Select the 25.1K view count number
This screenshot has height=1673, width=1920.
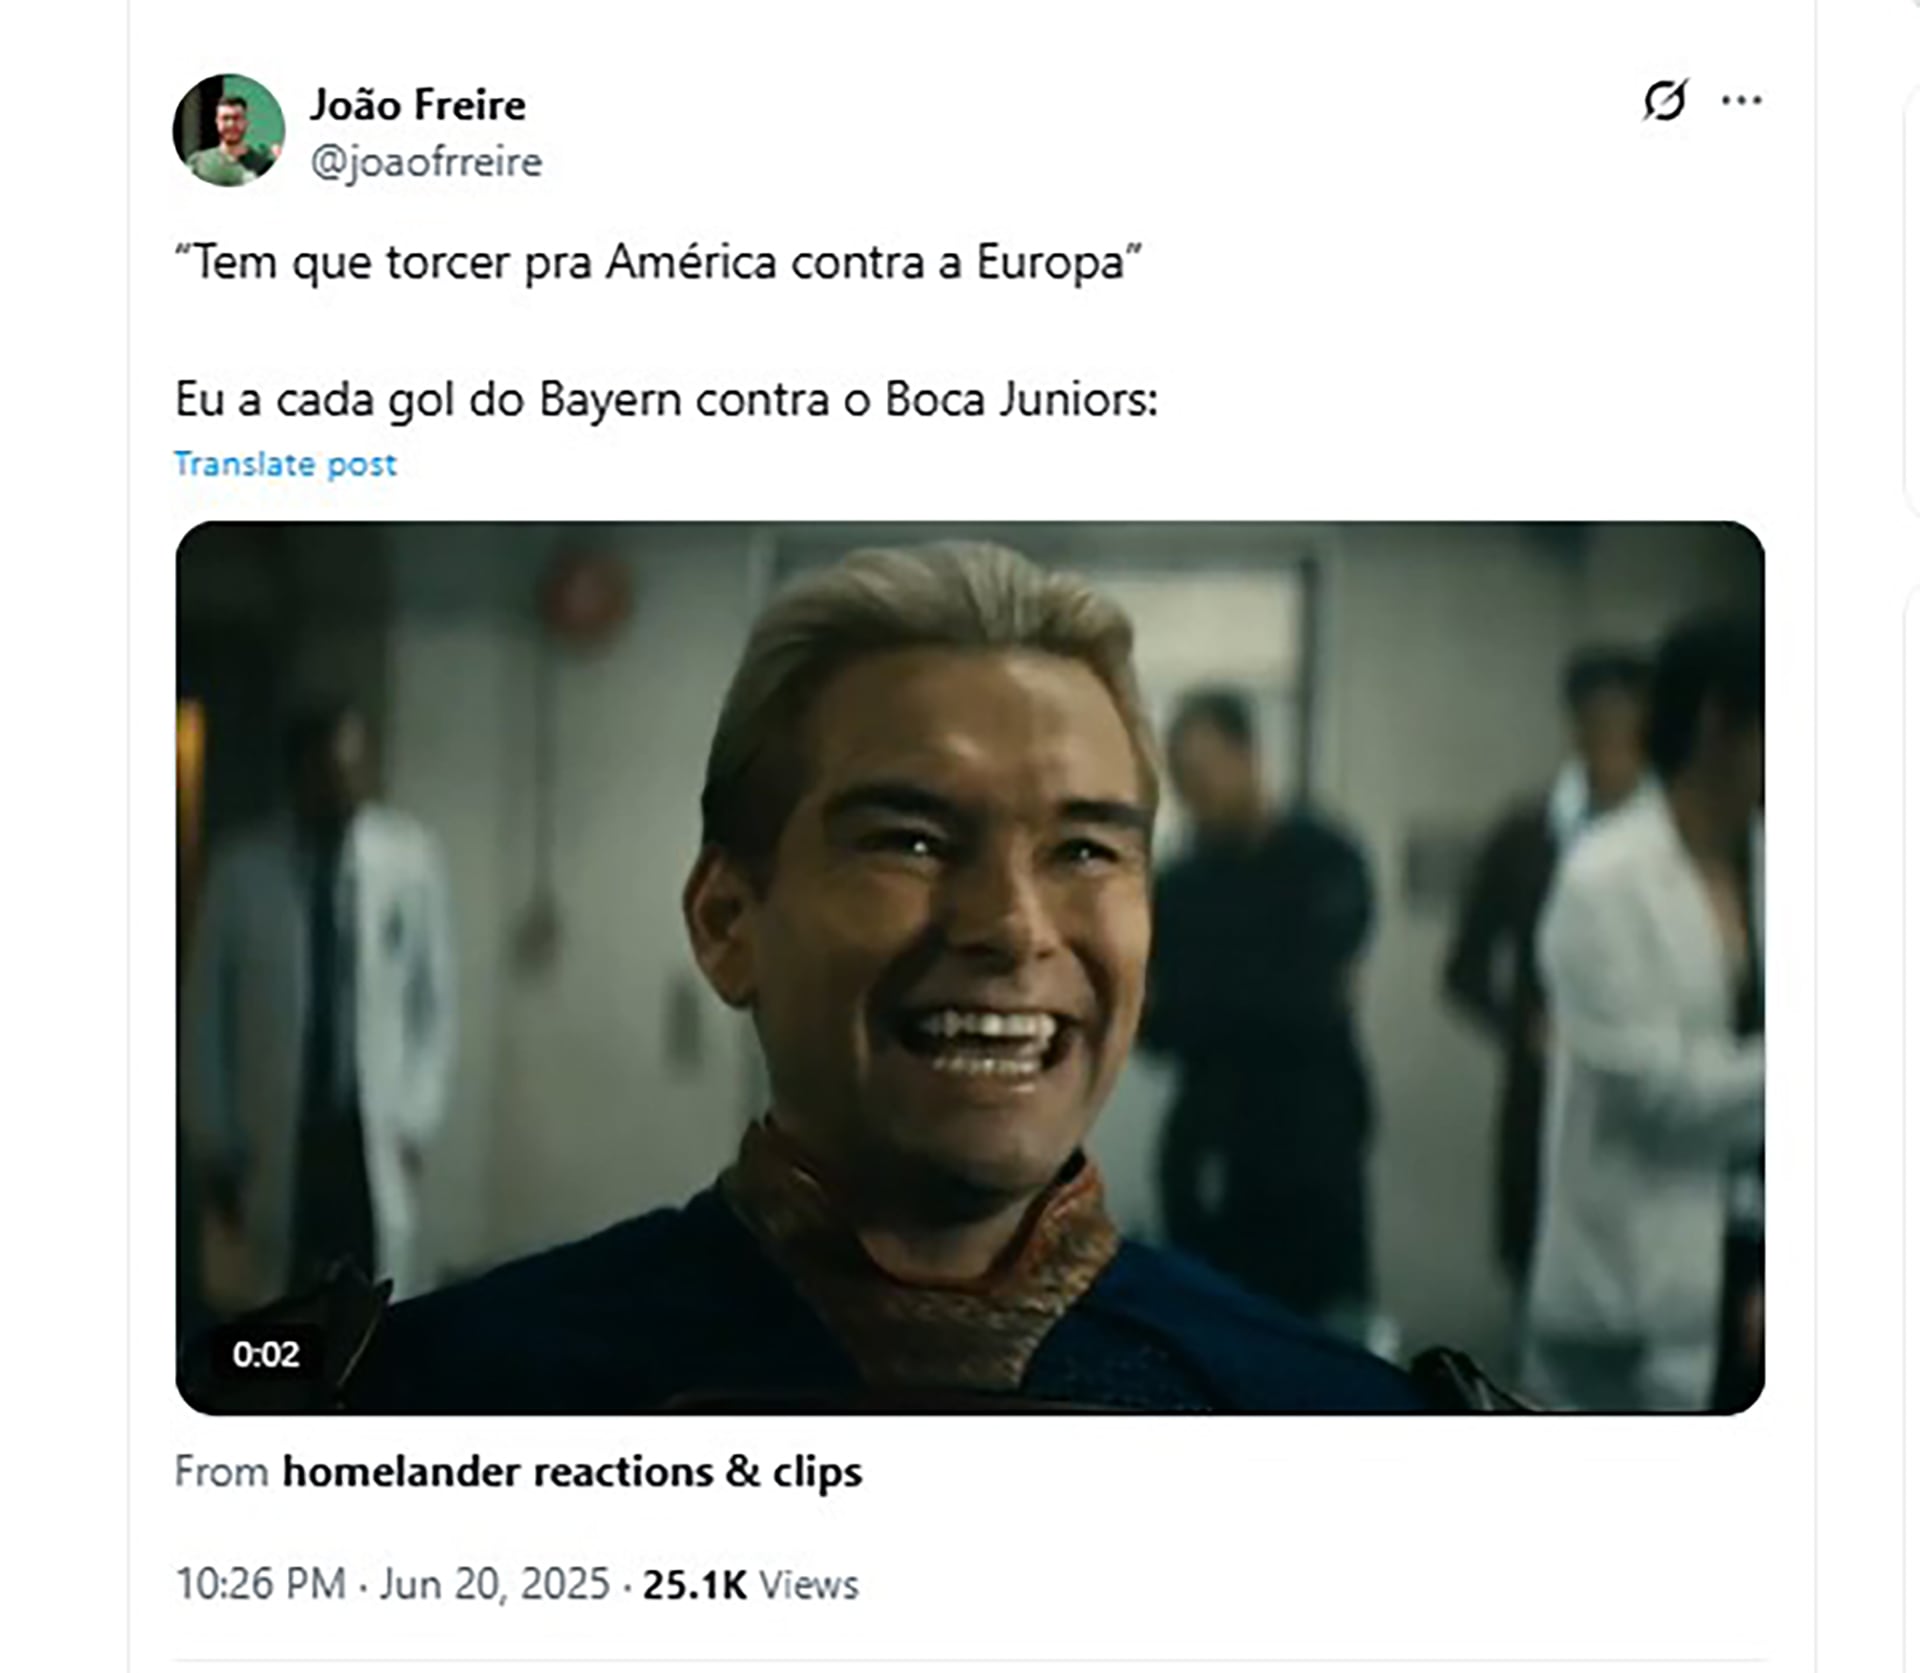click(x=694, y=1585)
